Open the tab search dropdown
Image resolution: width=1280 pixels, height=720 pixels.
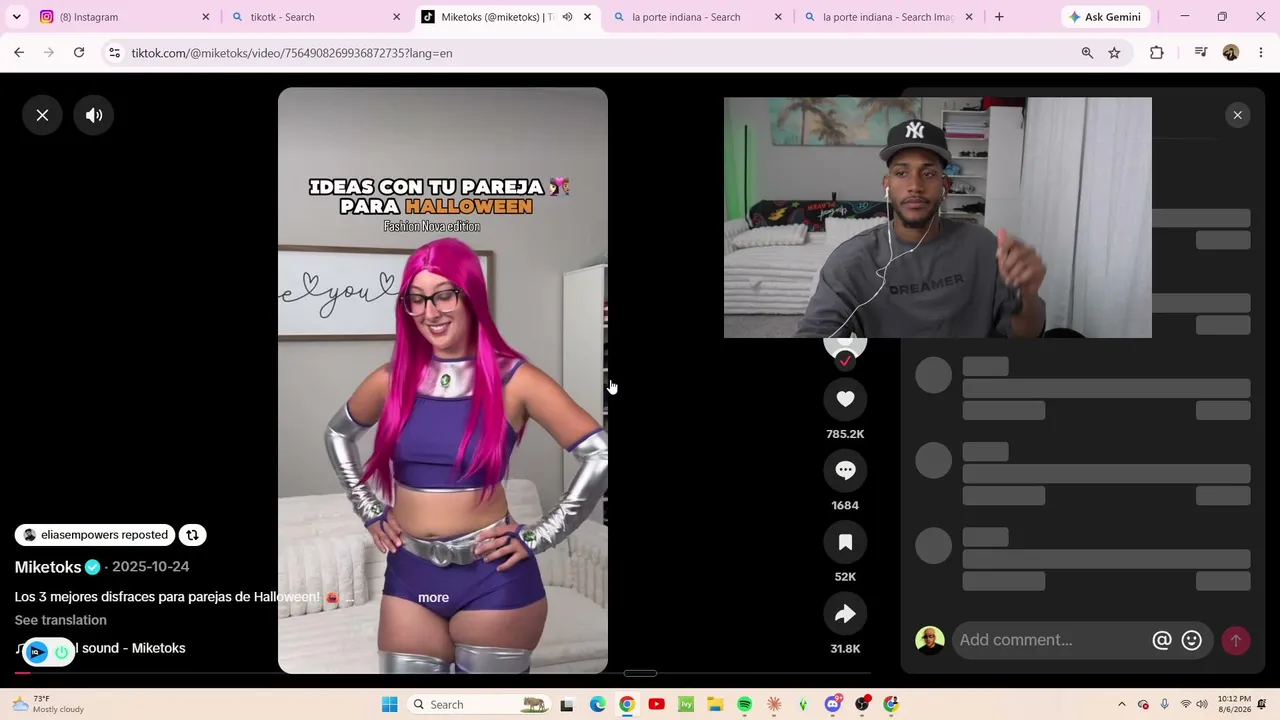click(16, 17)
